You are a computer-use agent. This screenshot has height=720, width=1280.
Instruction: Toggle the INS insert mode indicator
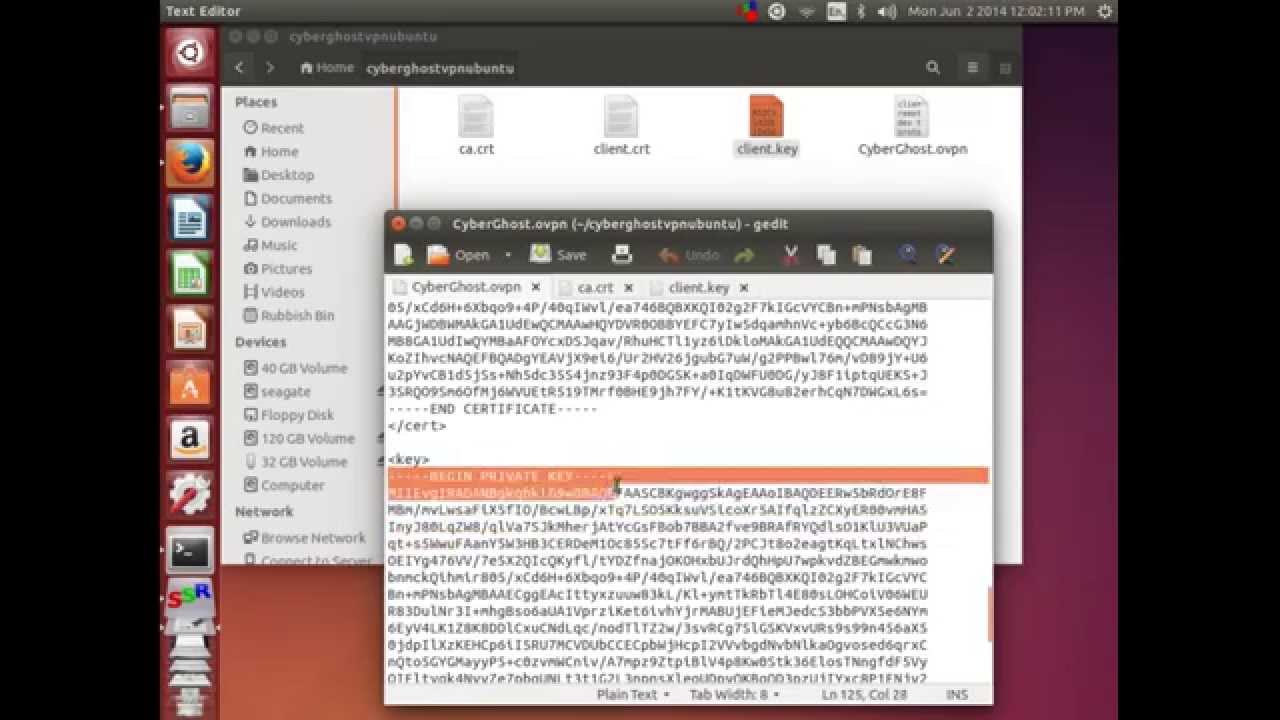(x=957, y=694)
